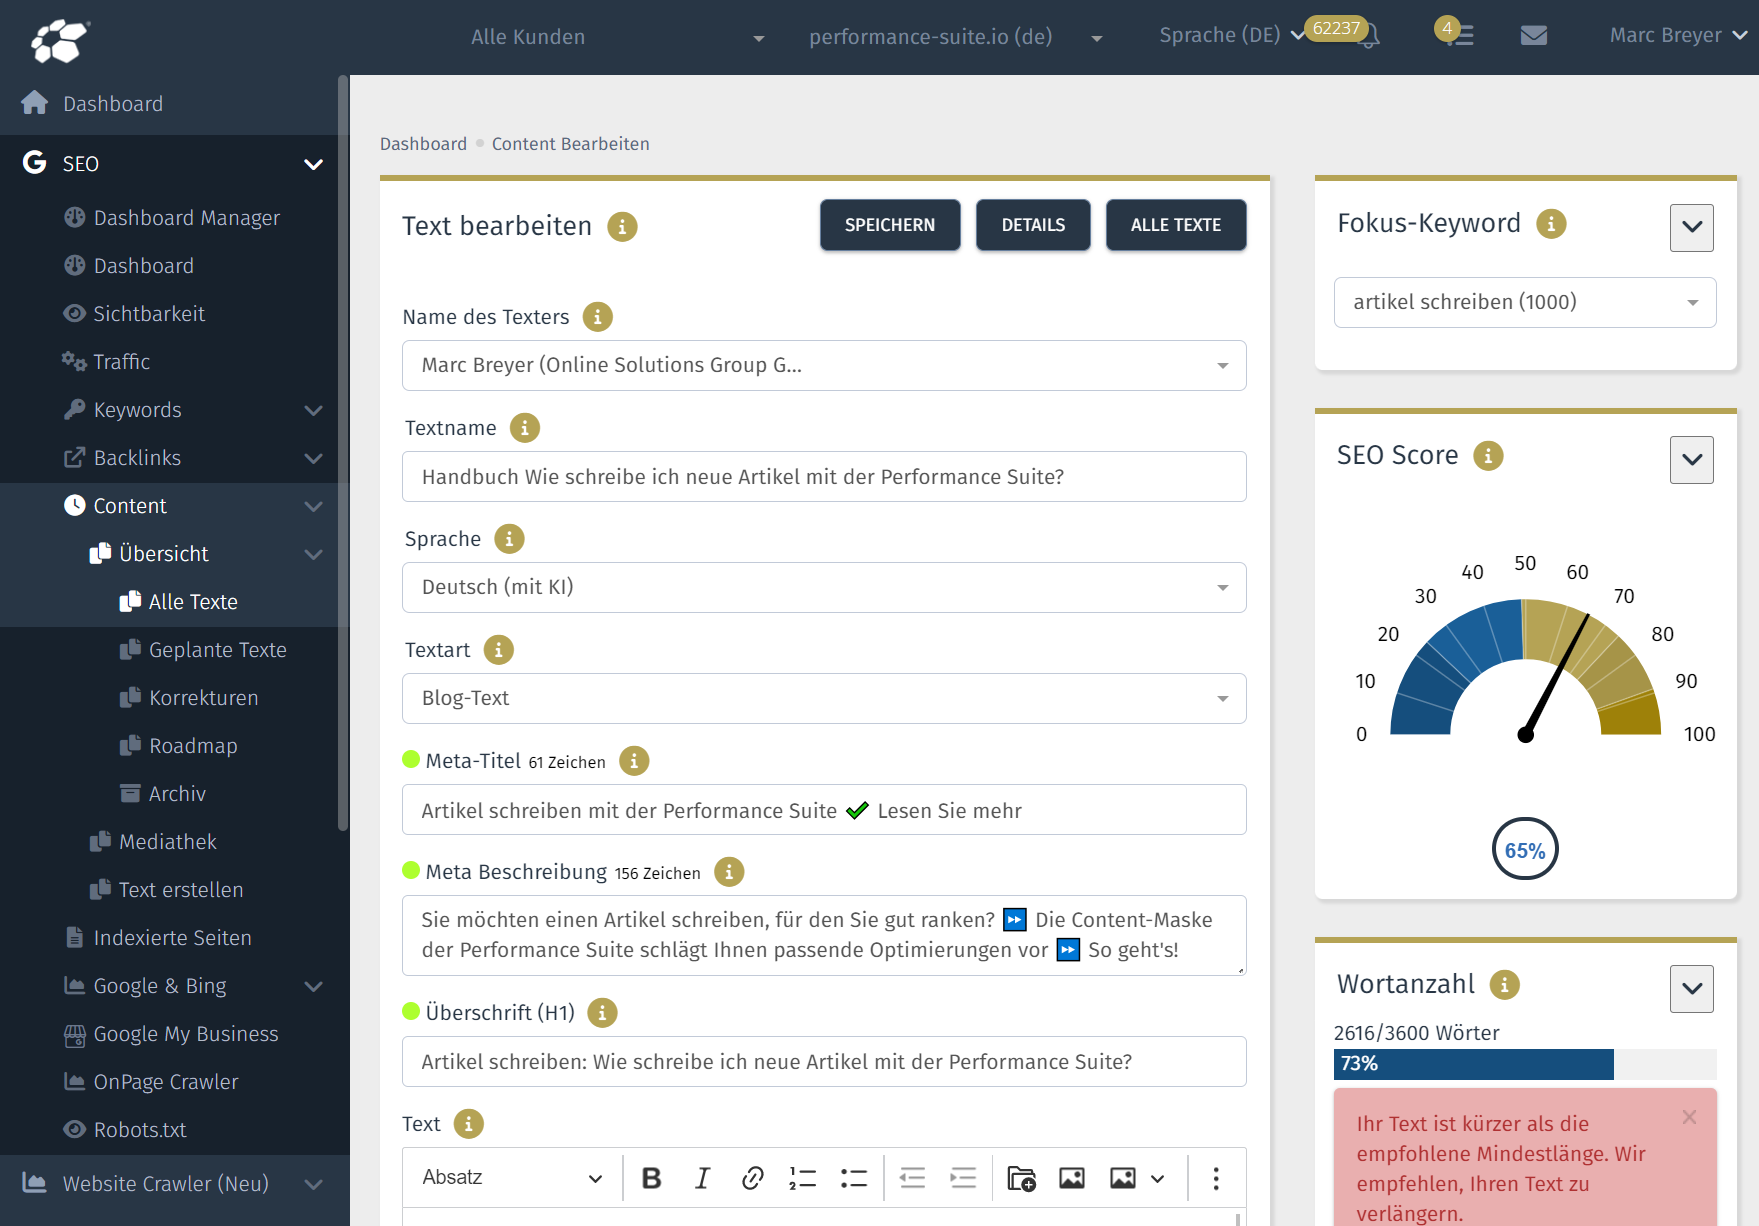
Task: Open Mediathek in sidebar
Action: click(167, 842)
